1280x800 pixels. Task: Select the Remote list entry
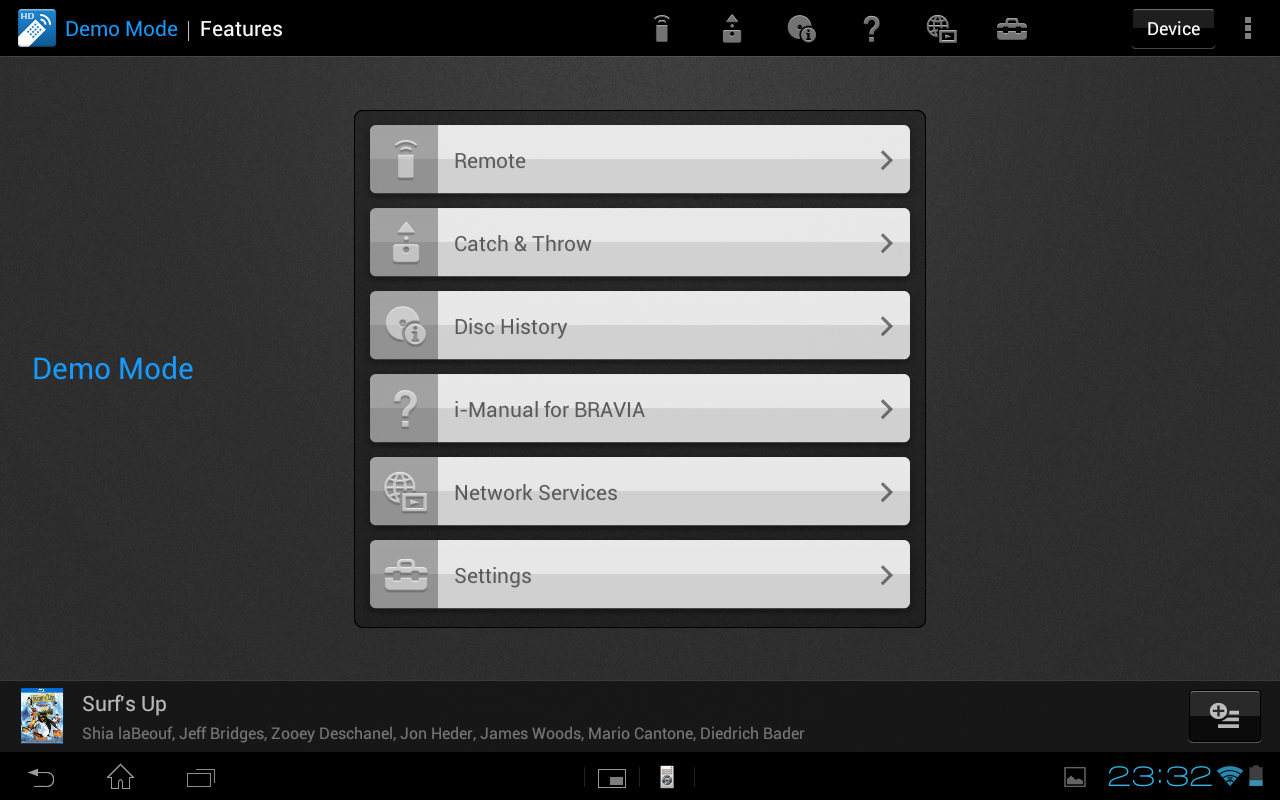pyautogui.click(x=640, y=160)
